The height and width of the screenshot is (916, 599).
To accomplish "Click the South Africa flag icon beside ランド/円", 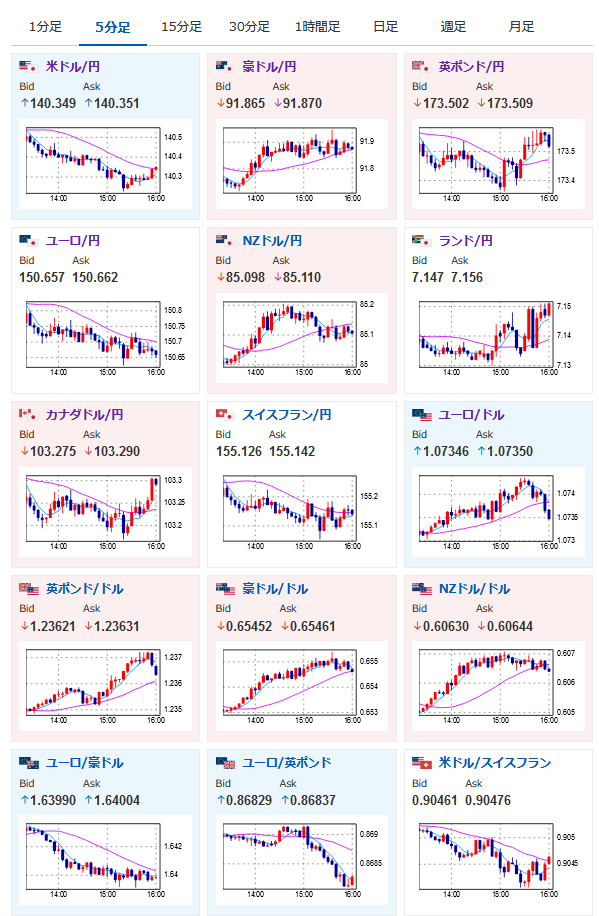I will coord(421,240).
